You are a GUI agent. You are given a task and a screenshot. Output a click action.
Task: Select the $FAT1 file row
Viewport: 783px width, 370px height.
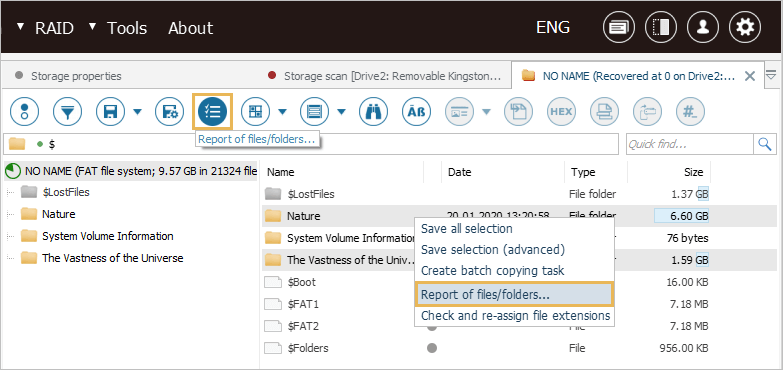point(519,304)
